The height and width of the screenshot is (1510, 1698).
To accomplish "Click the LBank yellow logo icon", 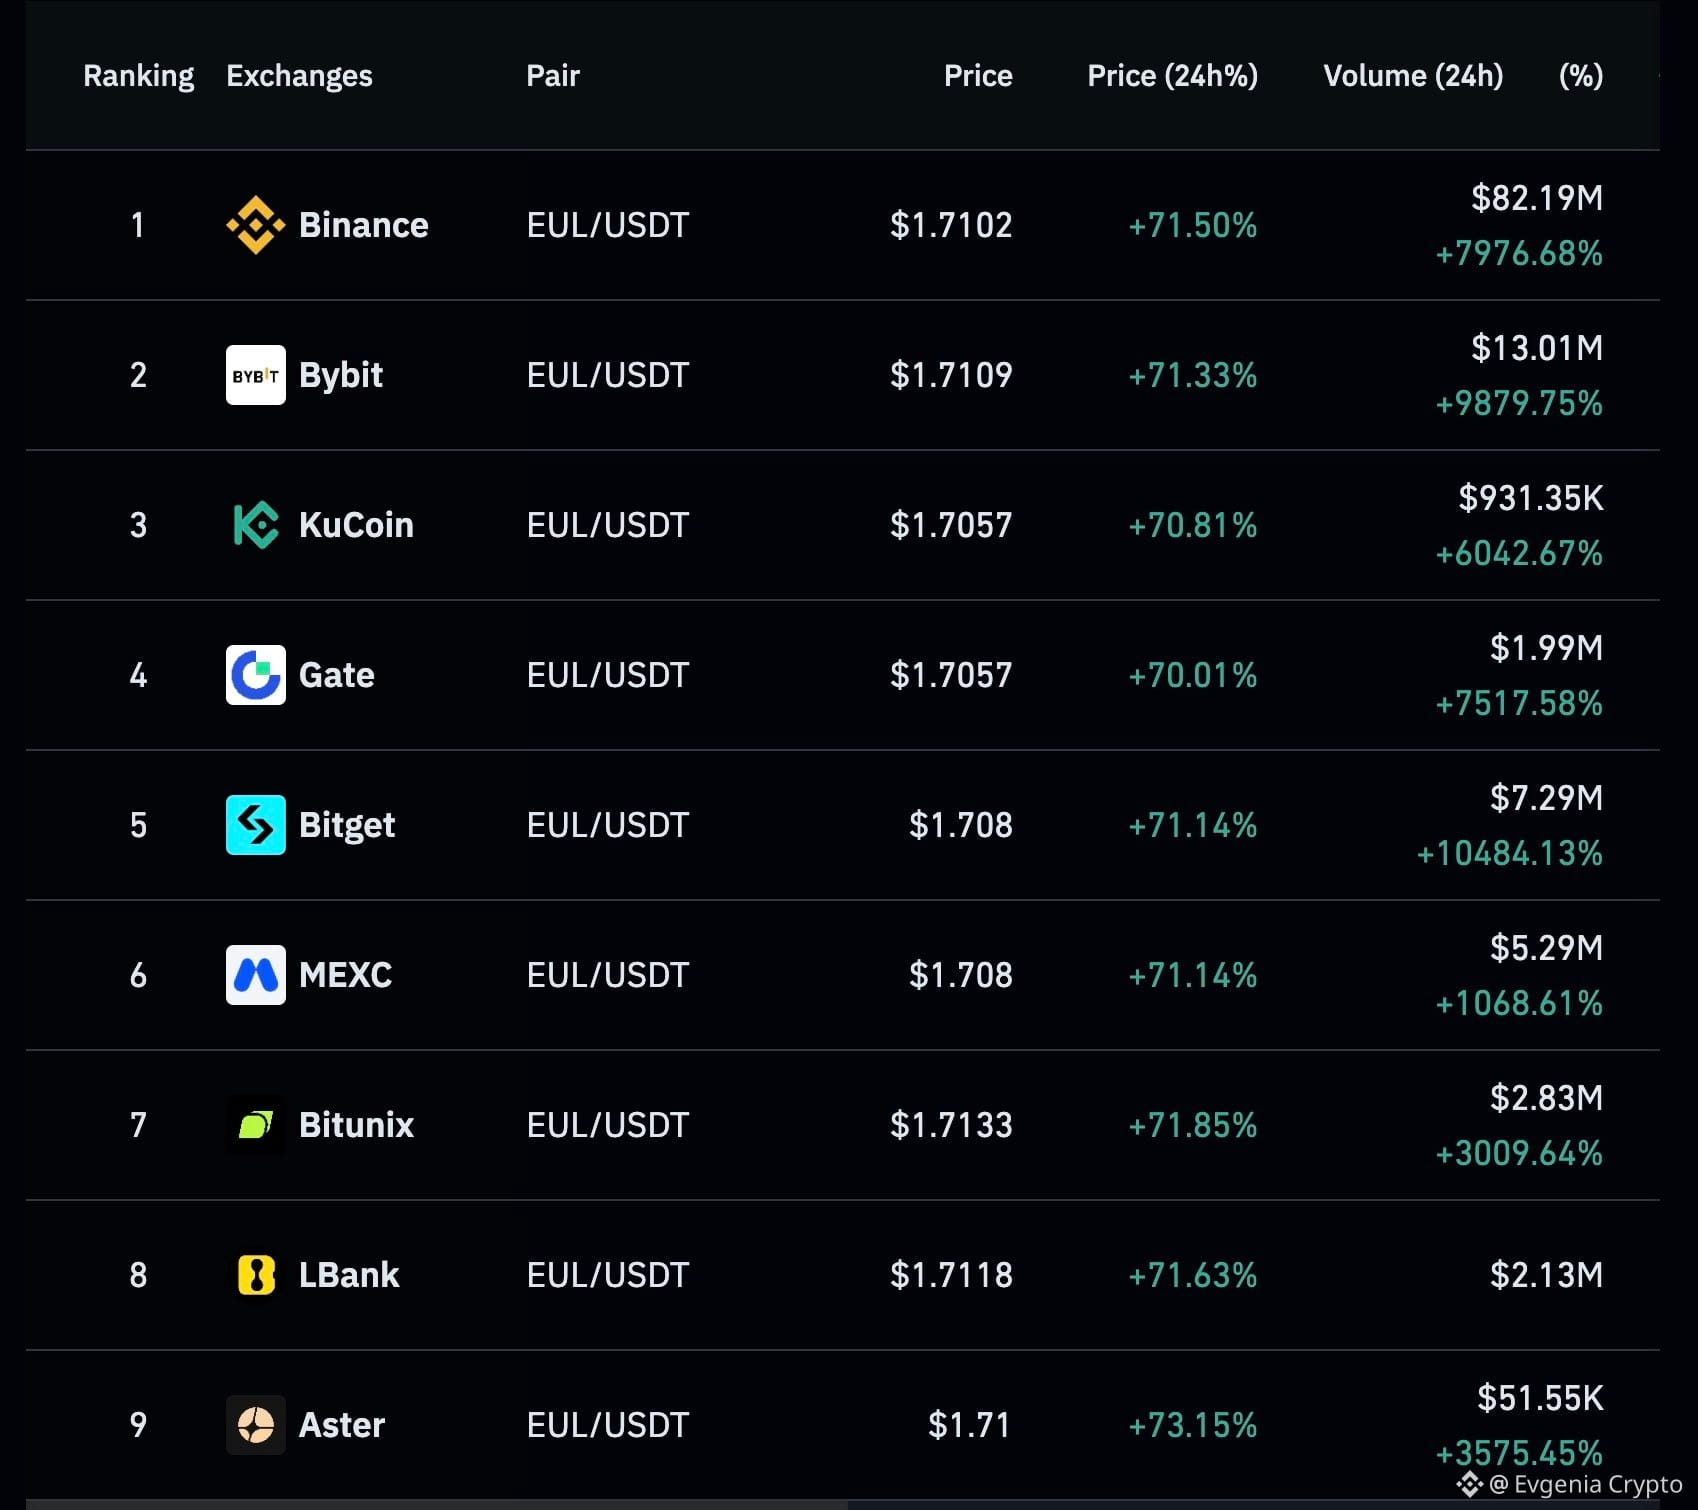I will click(x=256, y=1275).
